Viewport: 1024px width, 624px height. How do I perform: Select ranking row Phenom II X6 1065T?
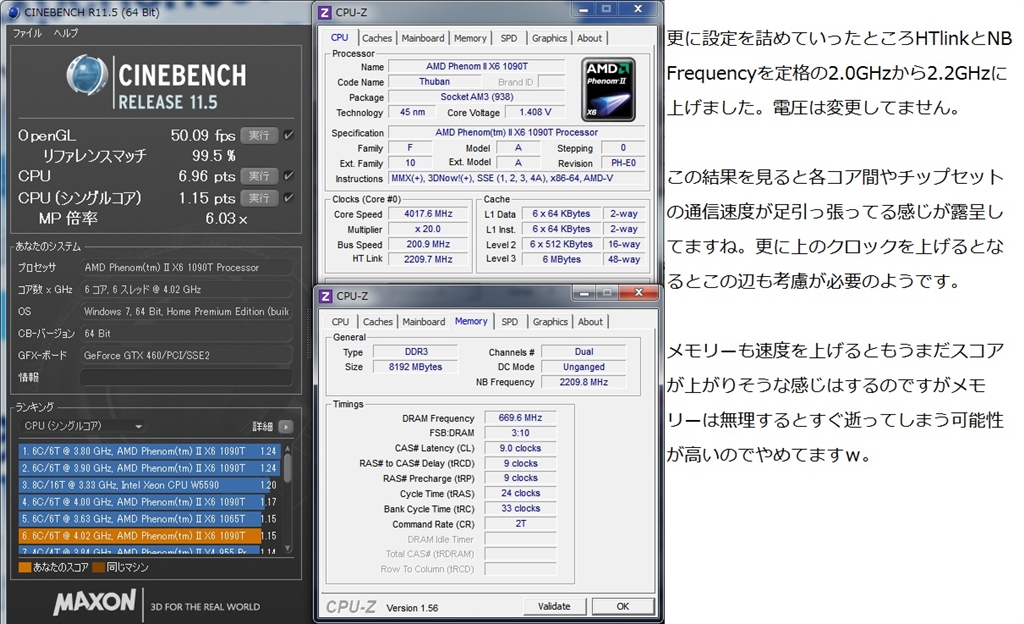coord(150,519)
